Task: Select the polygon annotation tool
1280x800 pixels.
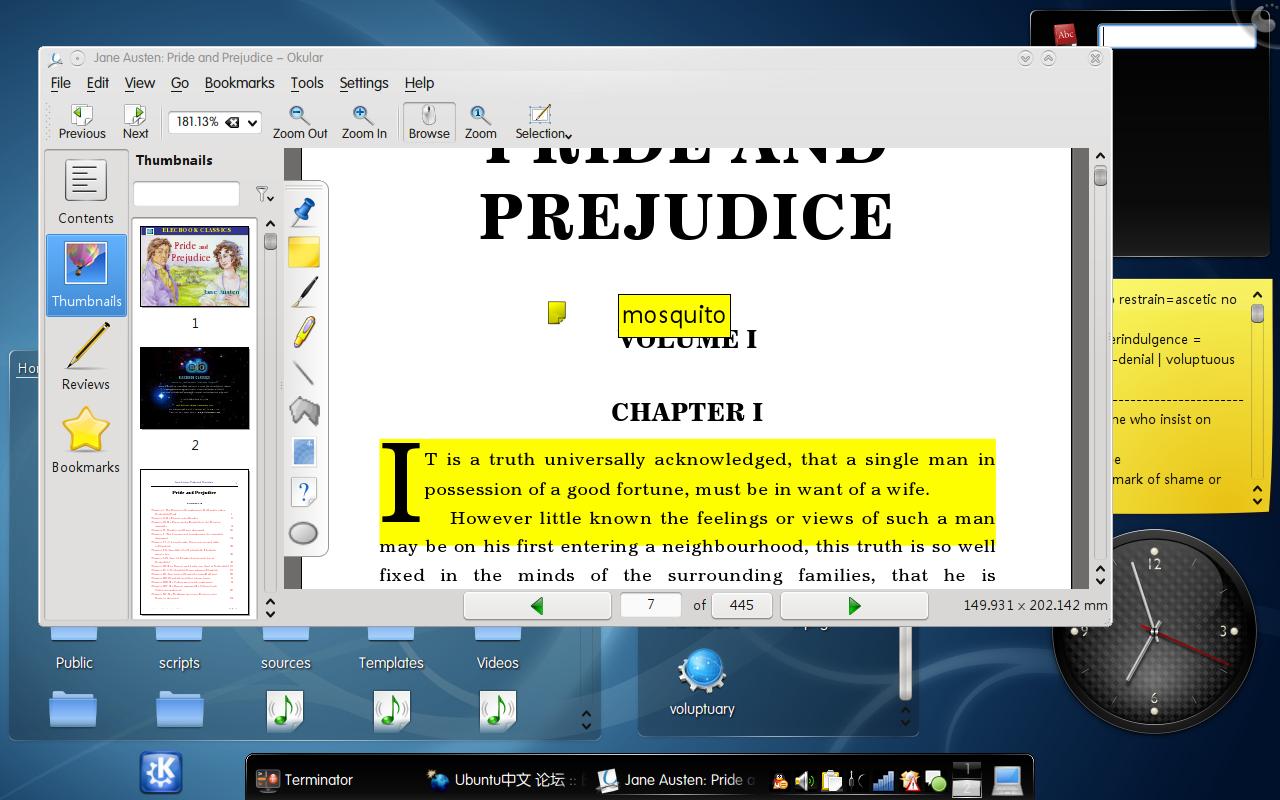Action: [x=304, y=411]
